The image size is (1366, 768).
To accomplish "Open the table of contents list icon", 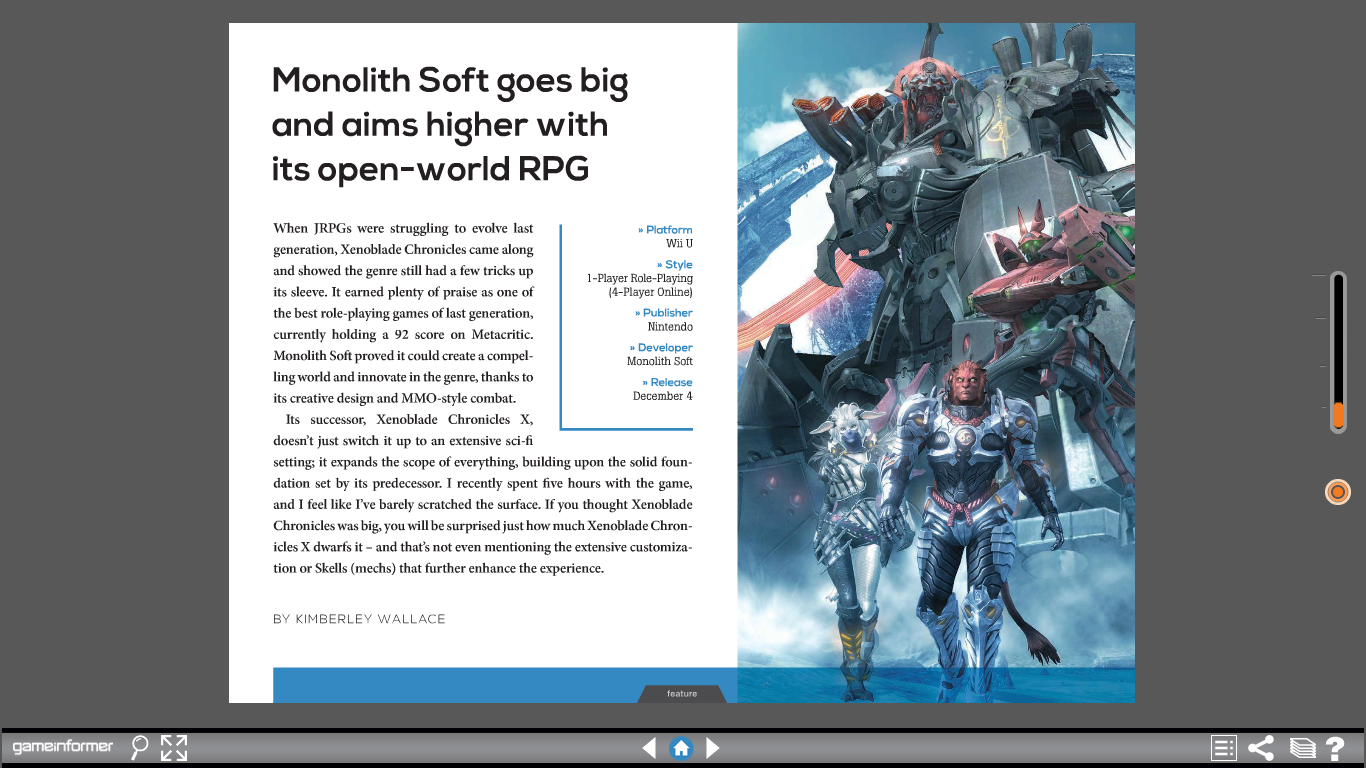I will (1224, 748).
